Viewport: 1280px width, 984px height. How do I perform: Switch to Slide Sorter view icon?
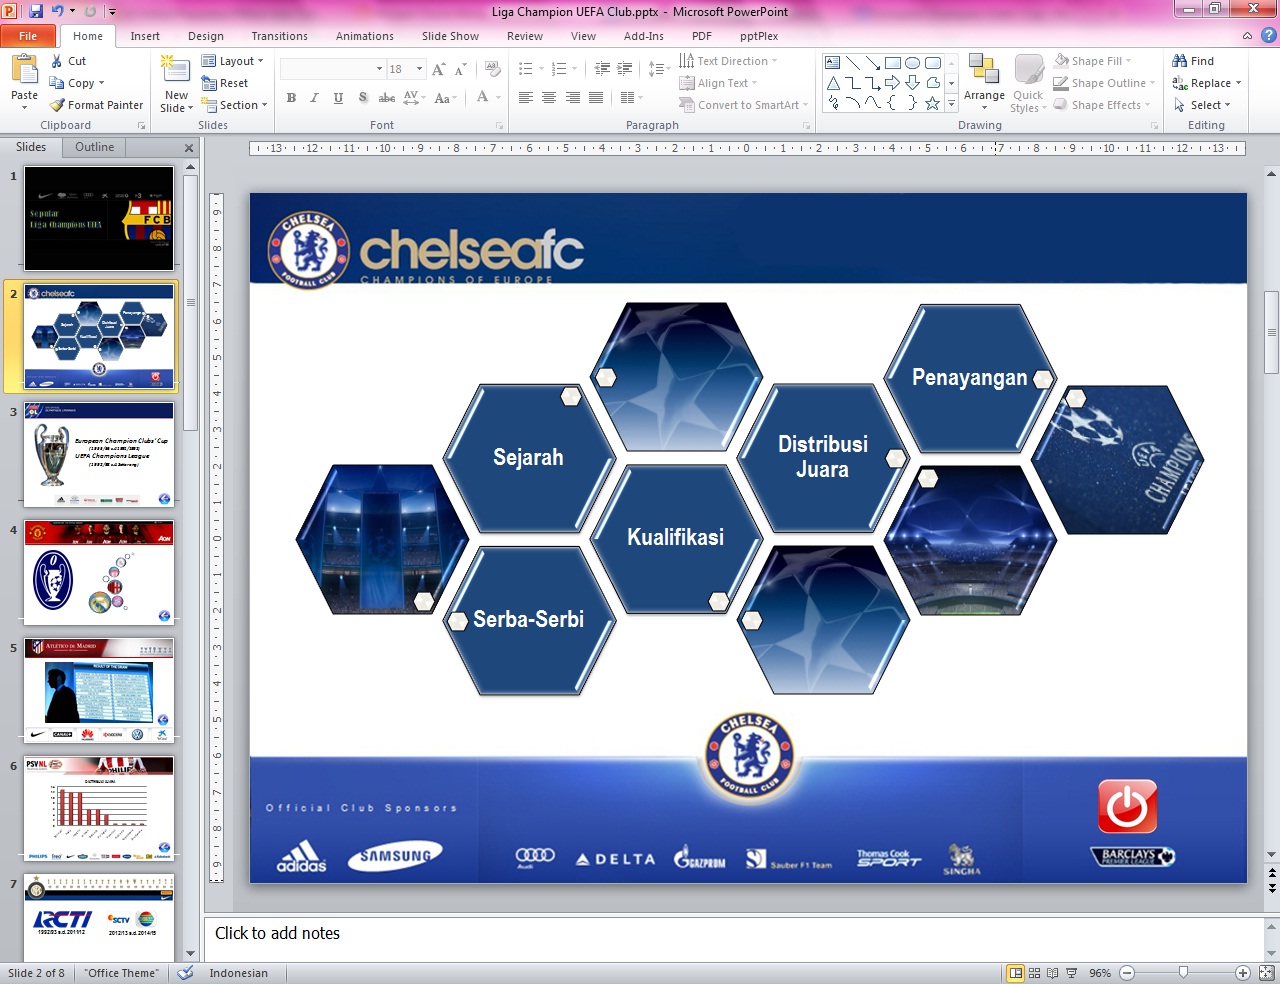1035,973
